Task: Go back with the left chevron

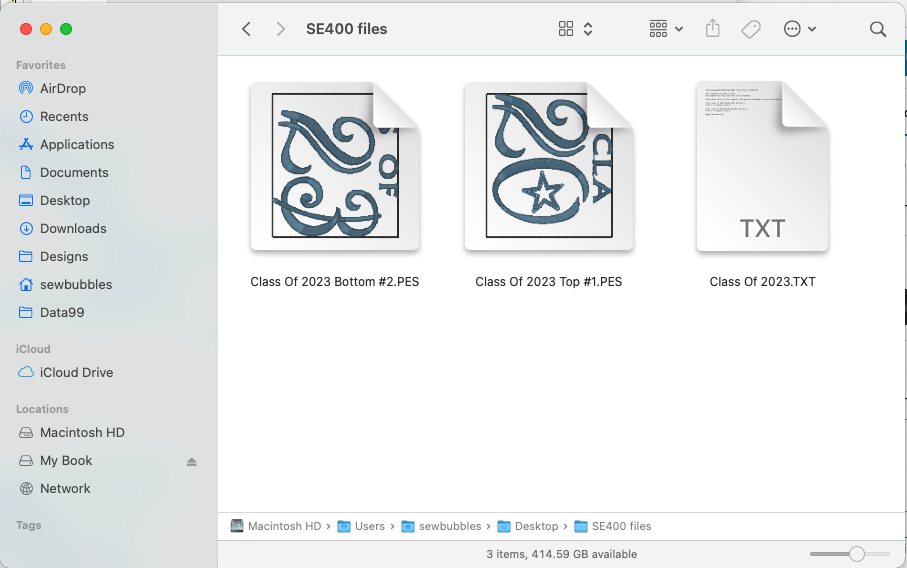Action: (x=246, y=29)
